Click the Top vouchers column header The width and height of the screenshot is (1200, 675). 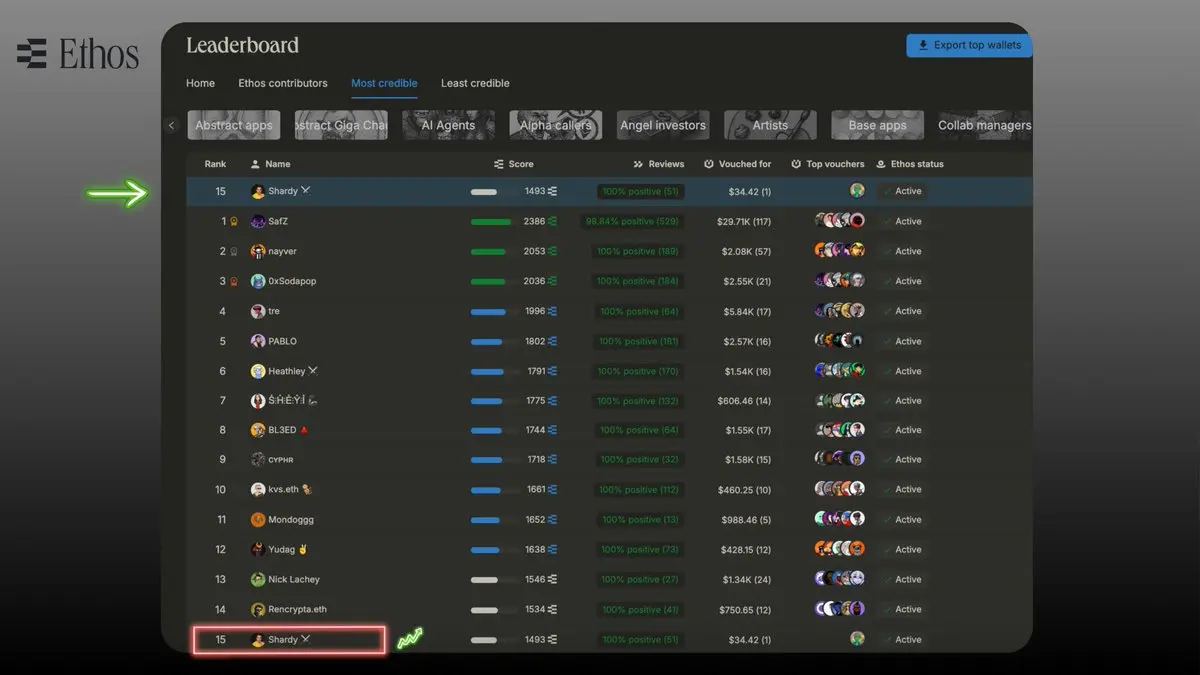point(828,164)
